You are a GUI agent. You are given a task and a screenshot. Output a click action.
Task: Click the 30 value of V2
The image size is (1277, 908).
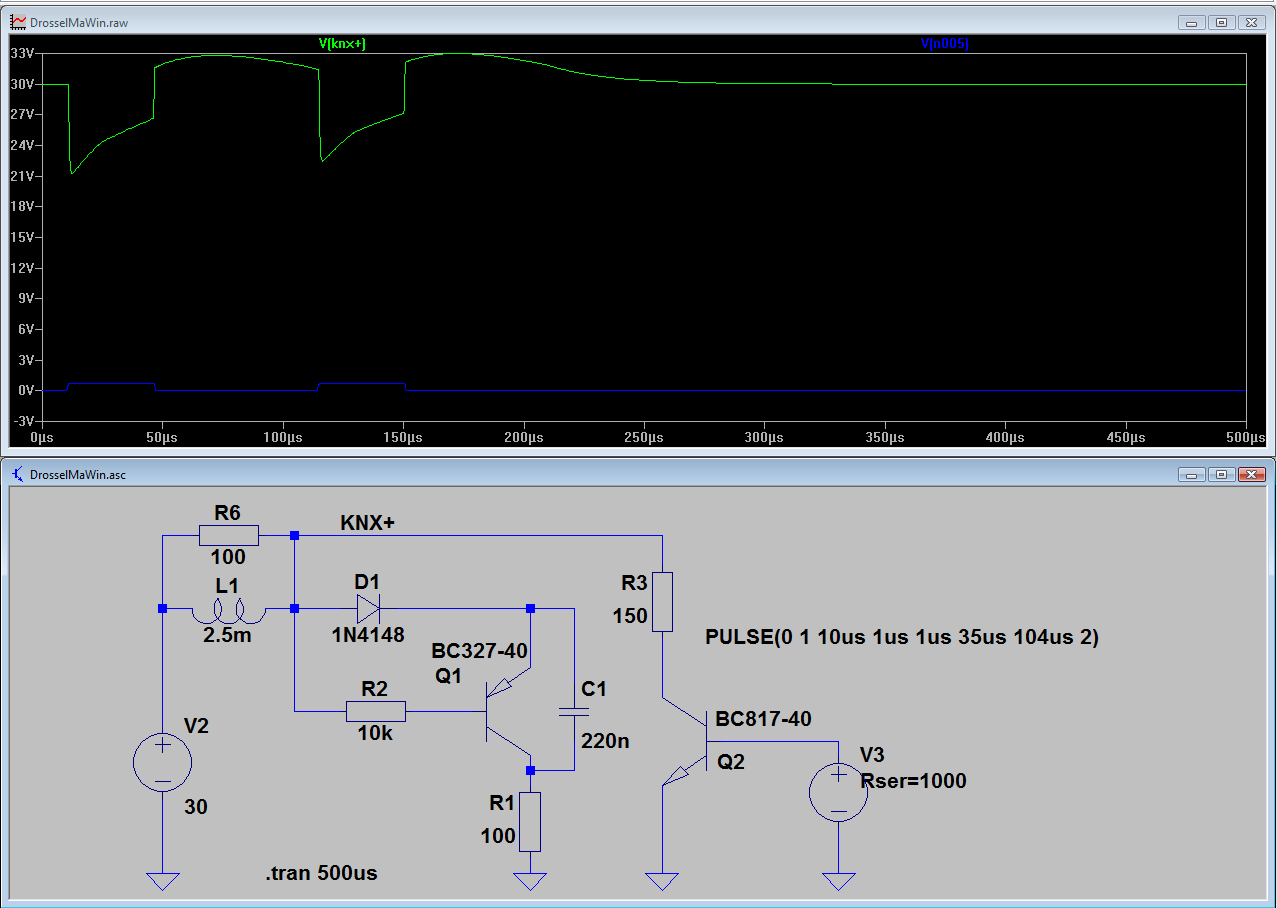coord(196,806)
